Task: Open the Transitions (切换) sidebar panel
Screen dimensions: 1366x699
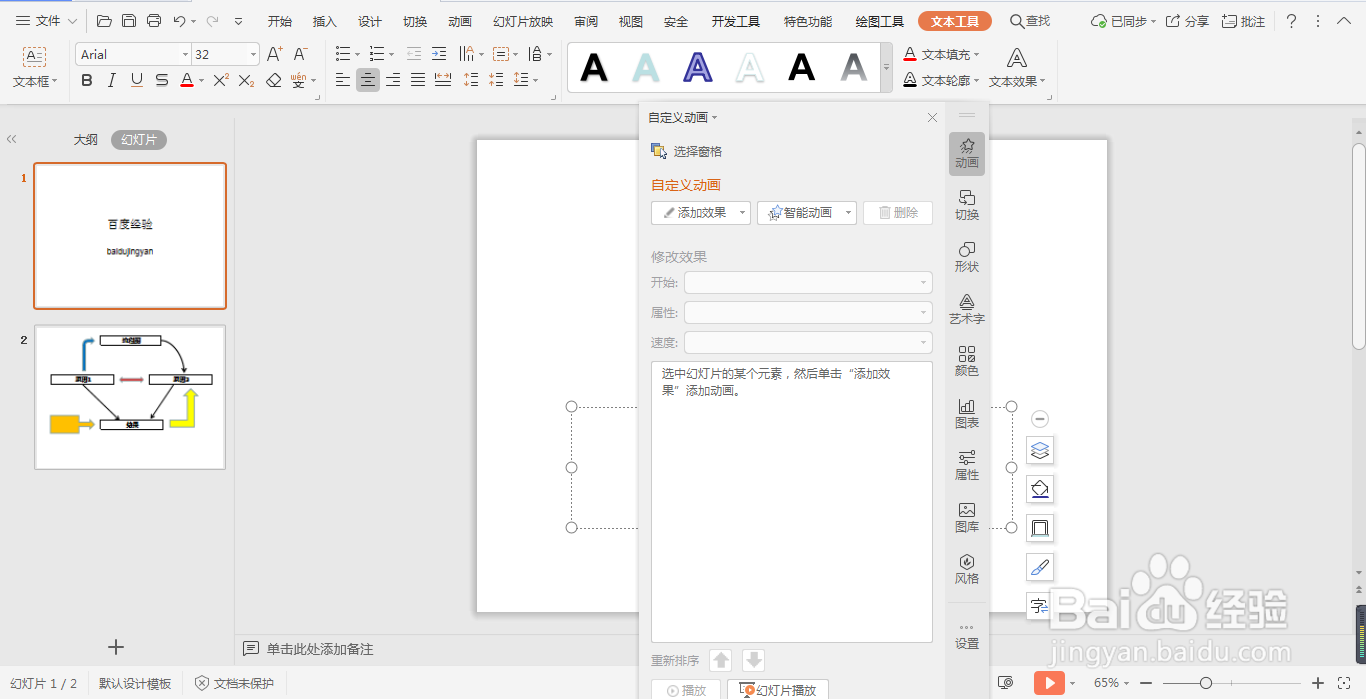Action: point(966,205)
